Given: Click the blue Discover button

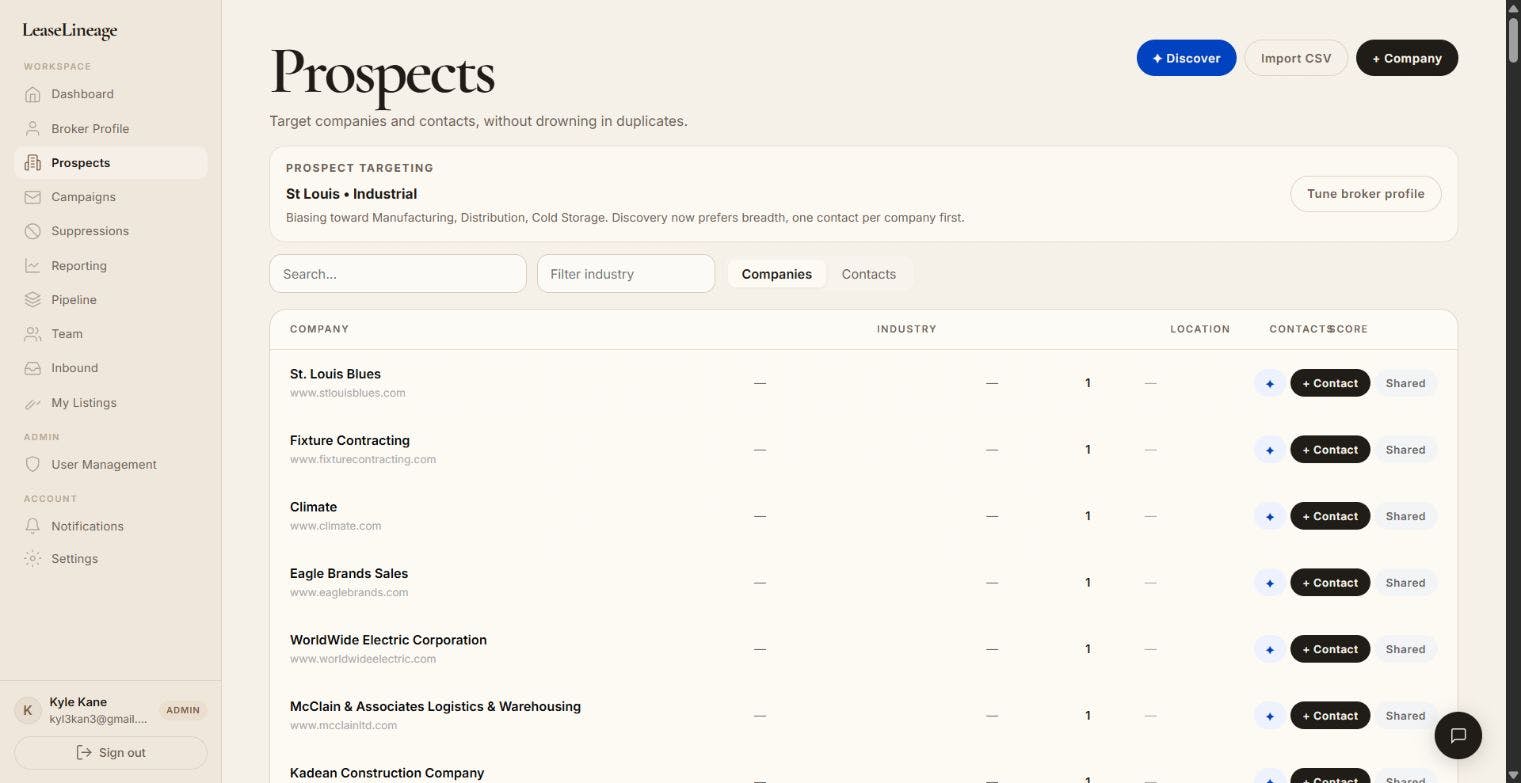Looking at the screenshot, I should point(1186,58).
